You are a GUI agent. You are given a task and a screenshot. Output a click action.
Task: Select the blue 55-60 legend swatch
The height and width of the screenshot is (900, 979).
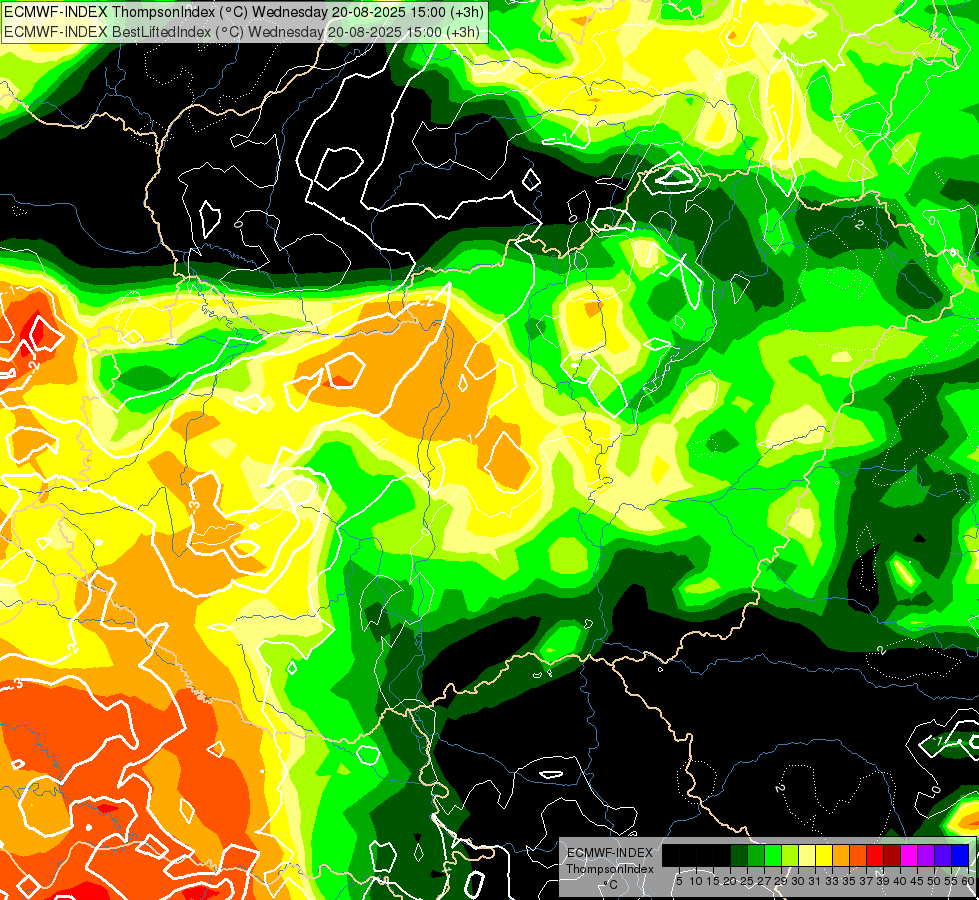pos(960,855)
